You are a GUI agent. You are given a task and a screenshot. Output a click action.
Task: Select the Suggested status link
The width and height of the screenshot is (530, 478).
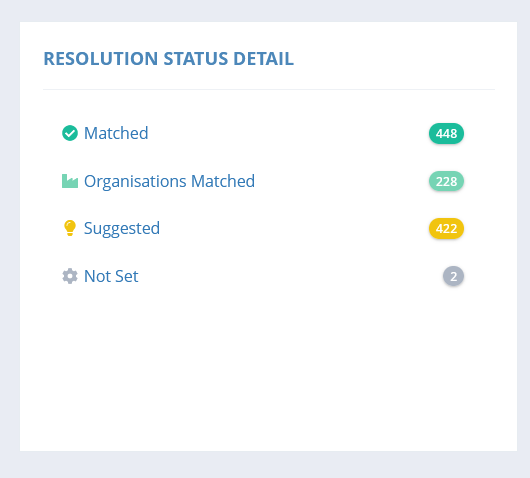pos(122,229)
